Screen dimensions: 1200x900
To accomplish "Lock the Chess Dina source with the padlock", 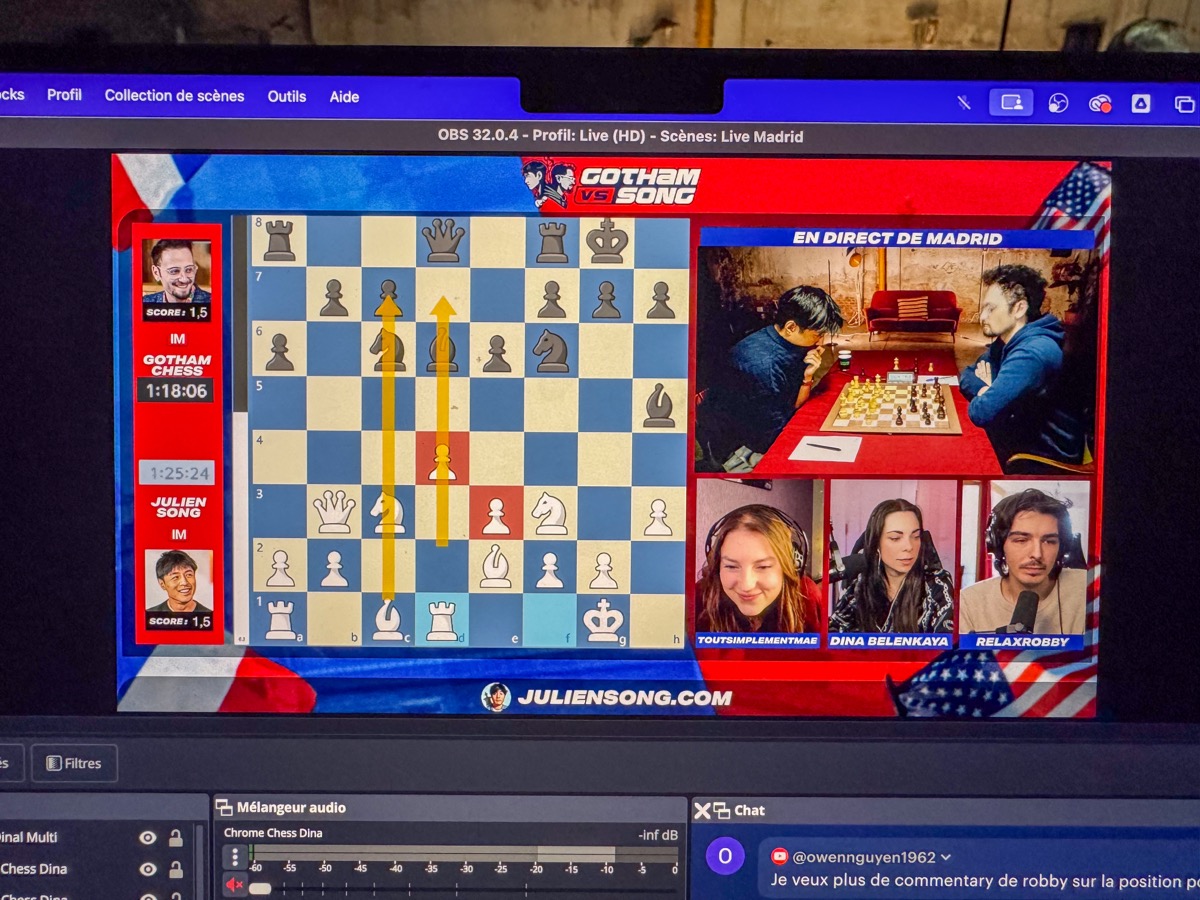I will tap(174, 869).
